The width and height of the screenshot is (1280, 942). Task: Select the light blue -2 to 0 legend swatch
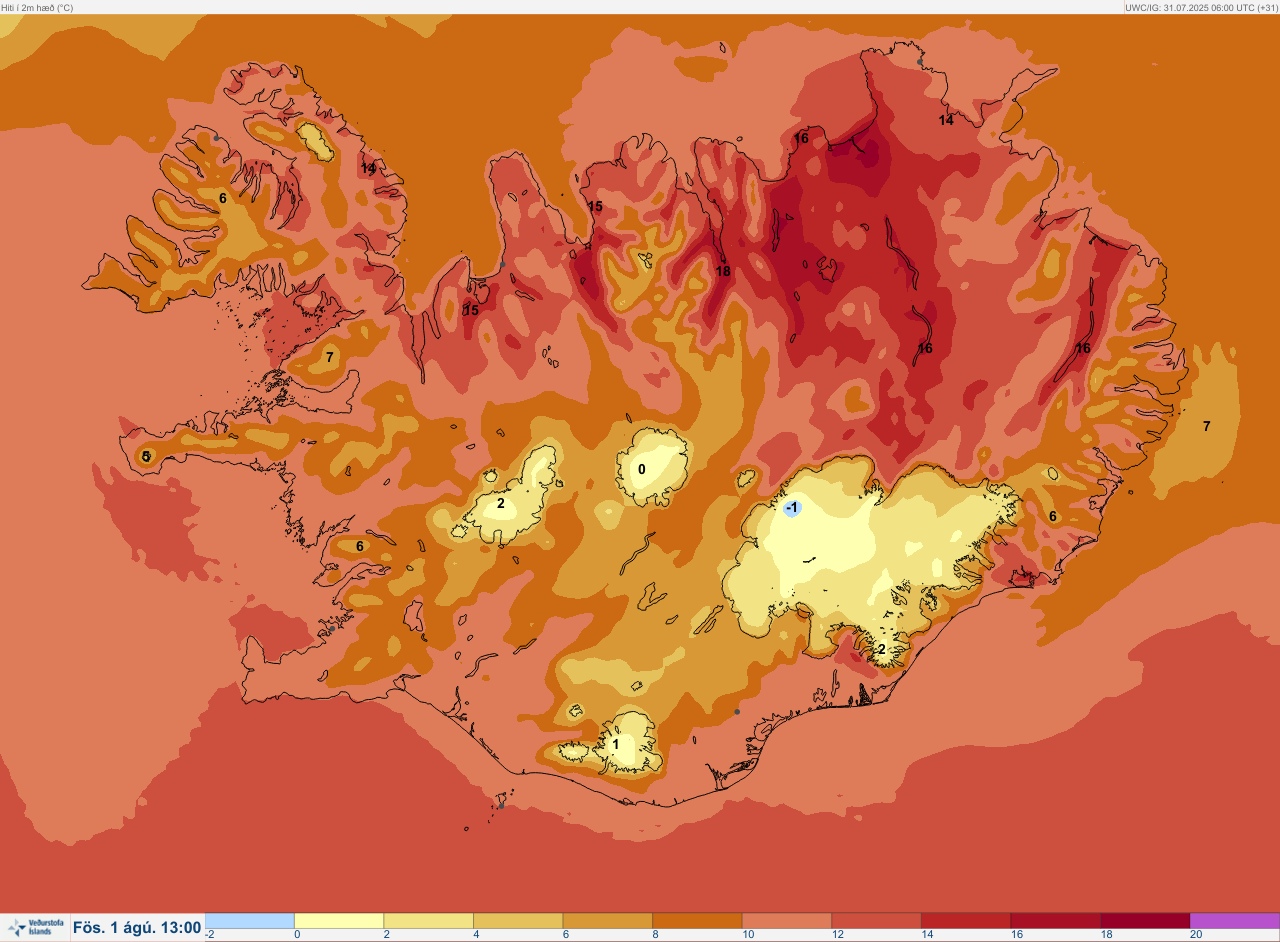pos(250,921)
